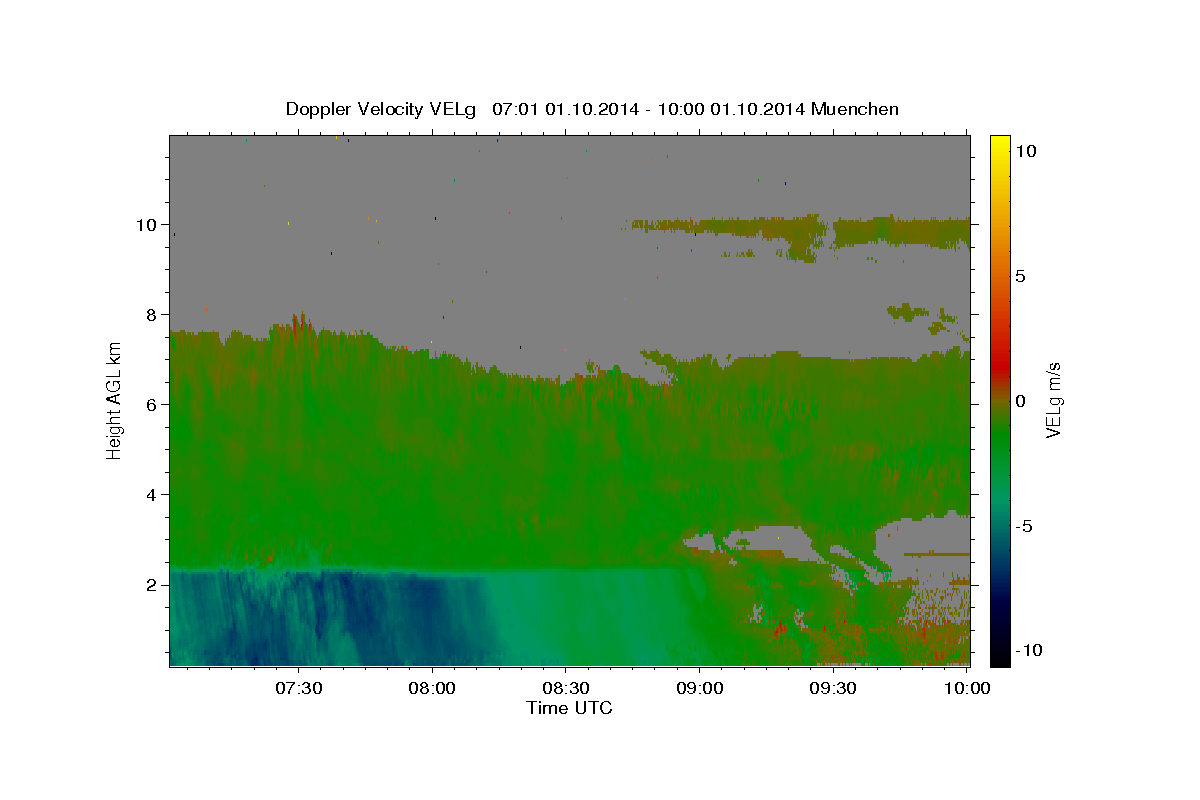Click the height axis label '6'
The width and height of the screenshot is (1200, 800).
tap(154, 404)
